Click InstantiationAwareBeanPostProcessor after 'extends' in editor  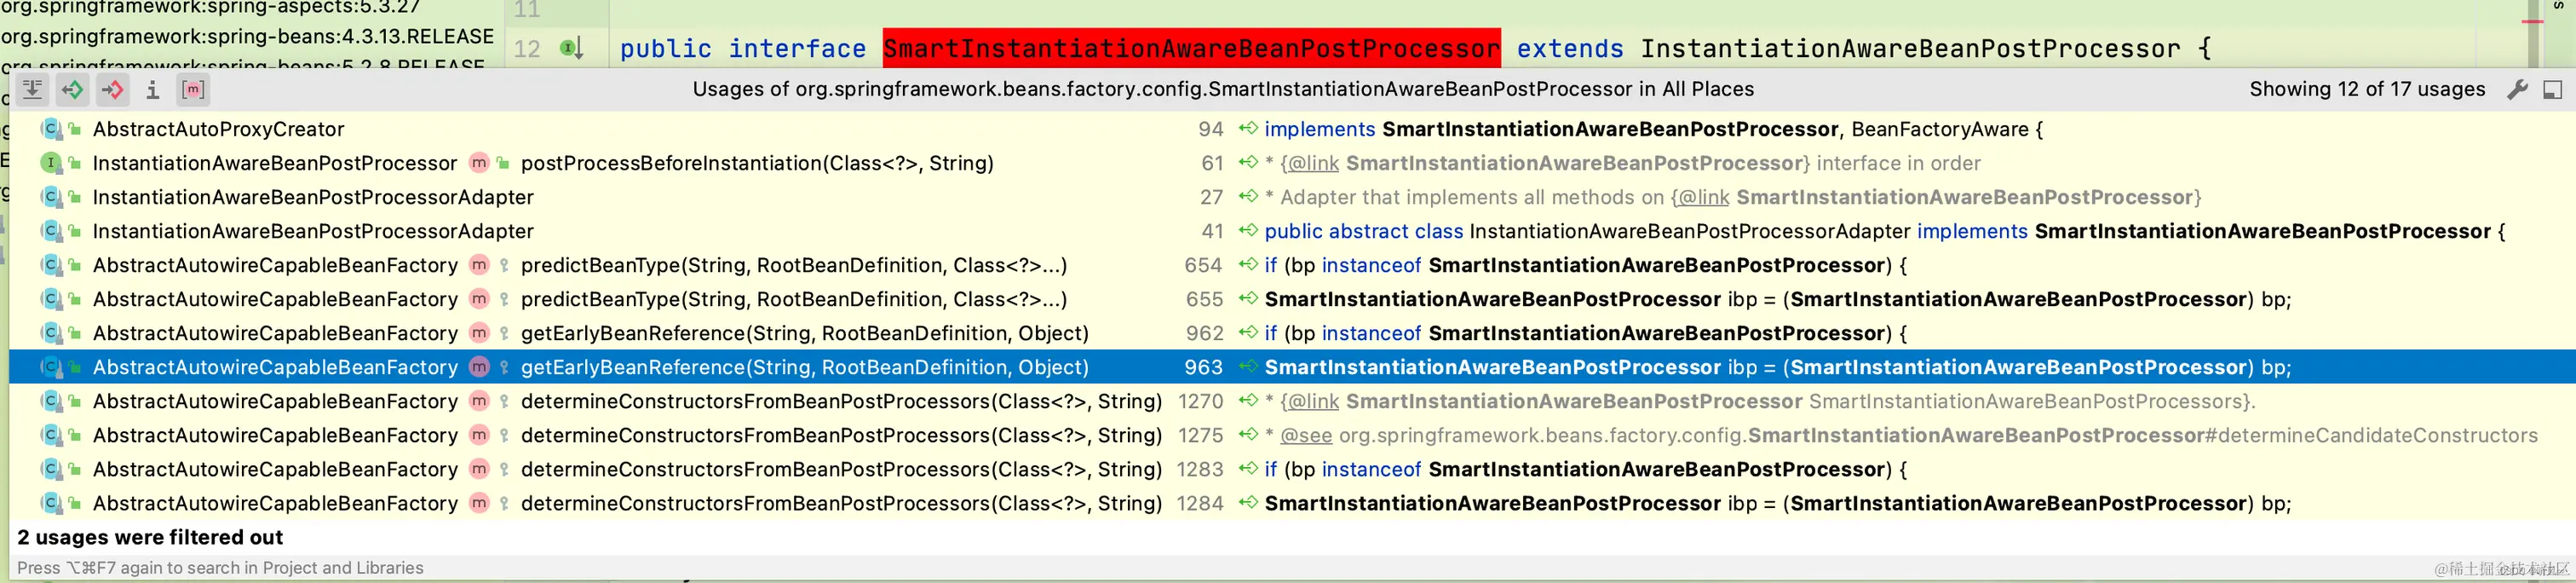1910,48
